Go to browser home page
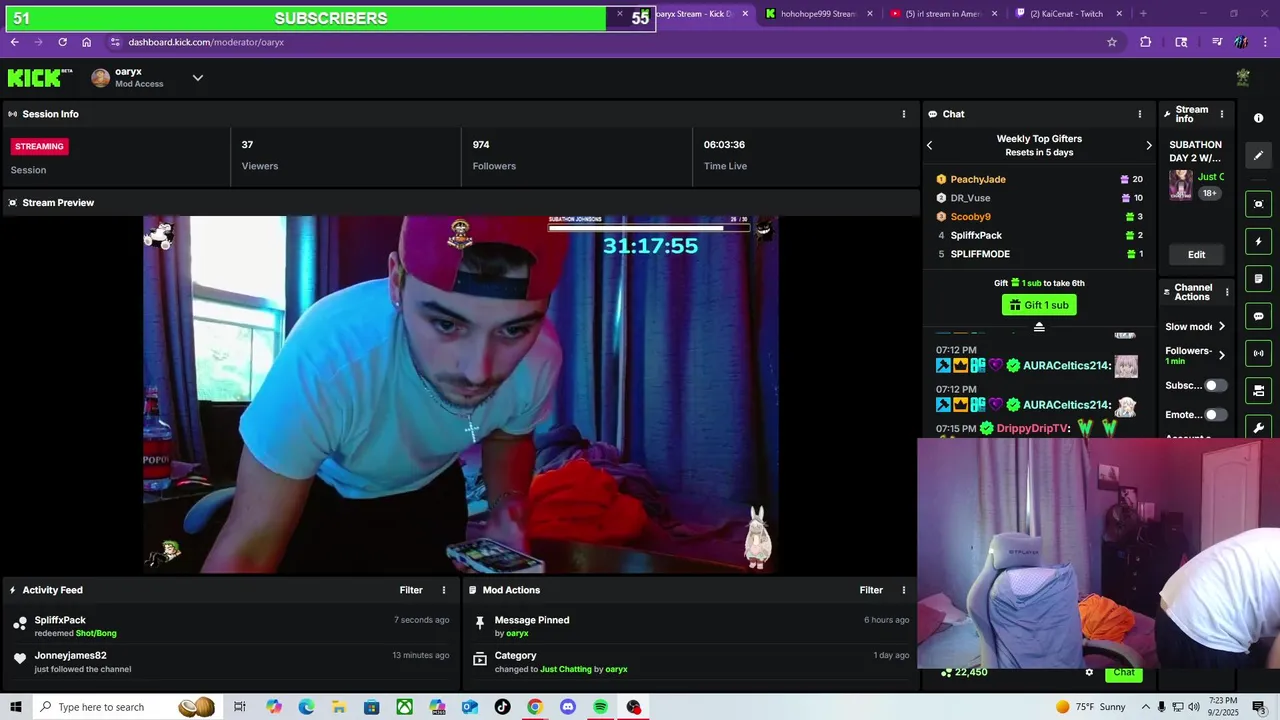1280x720 pixels. [87, 42]
